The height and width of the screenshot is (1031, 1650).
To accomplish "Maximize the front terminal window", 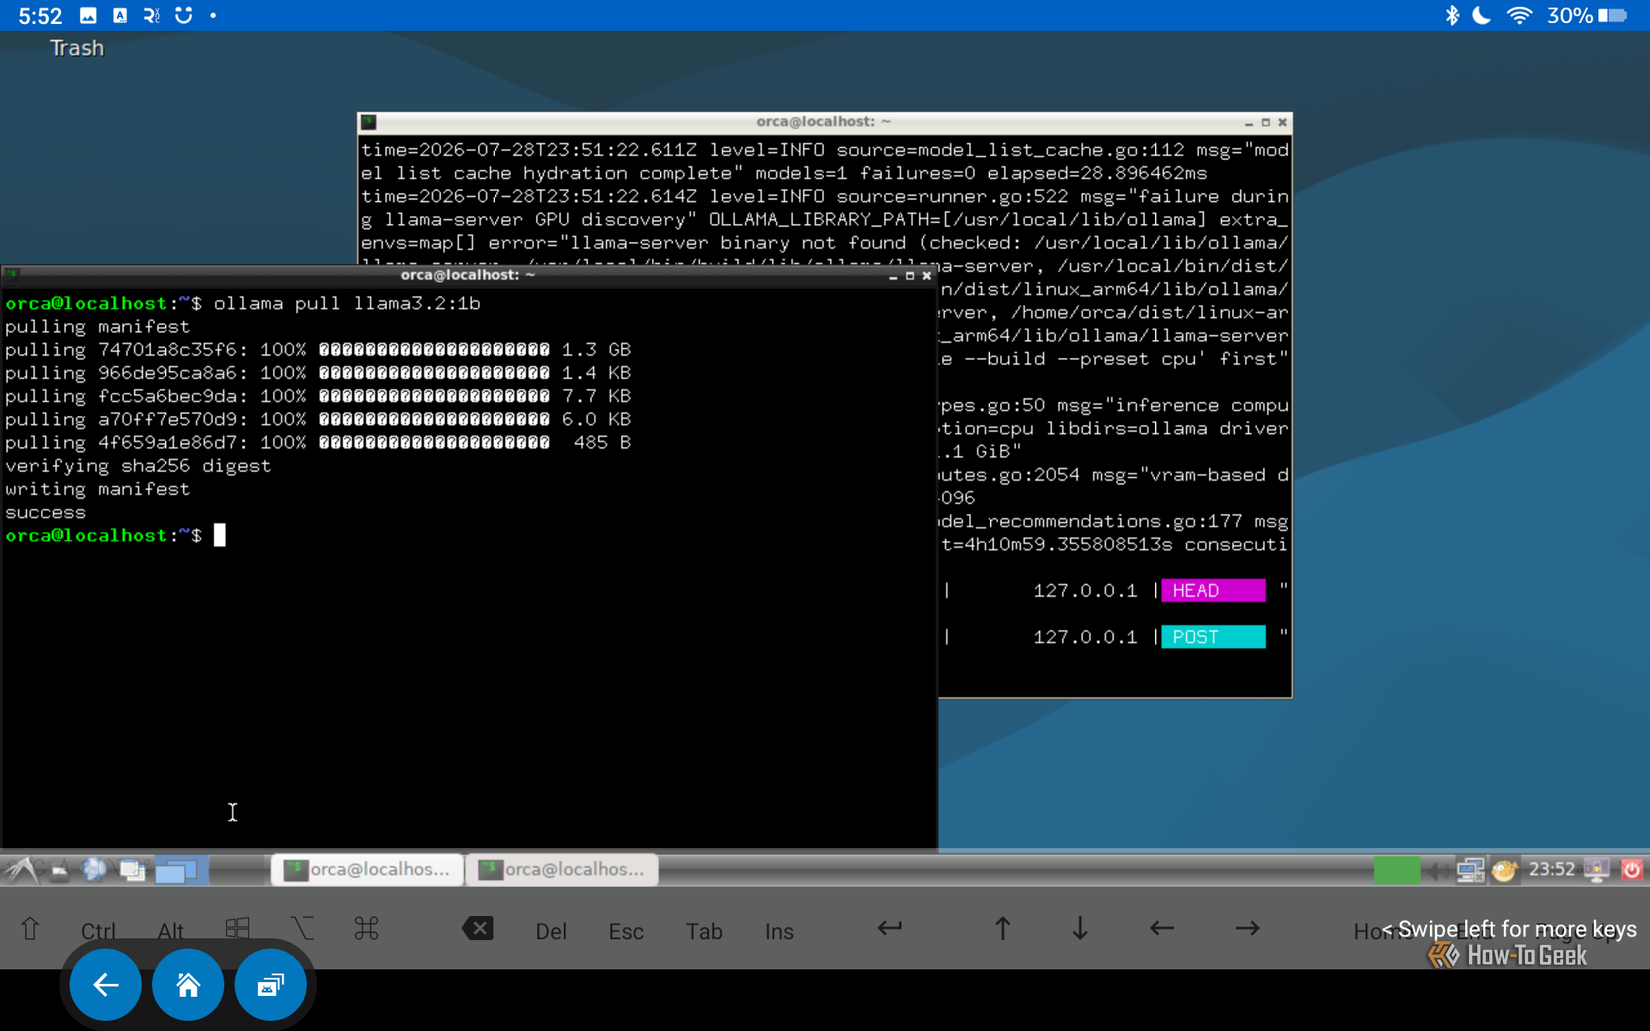I will point(910,276).
